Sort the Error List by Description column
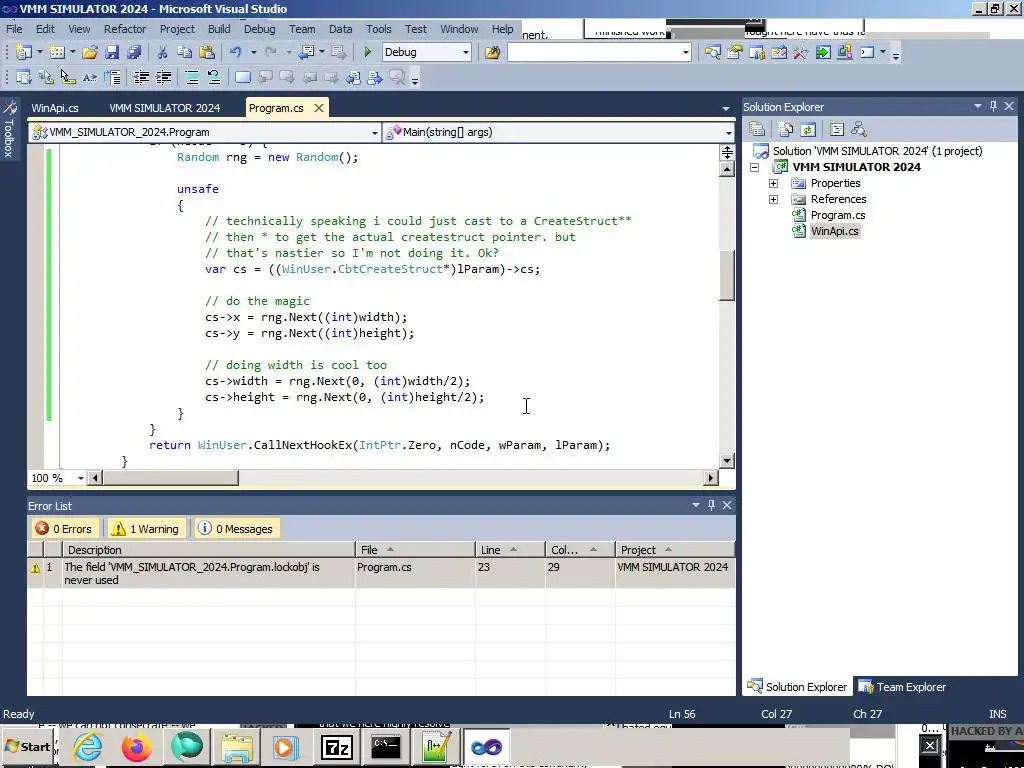 209,550
